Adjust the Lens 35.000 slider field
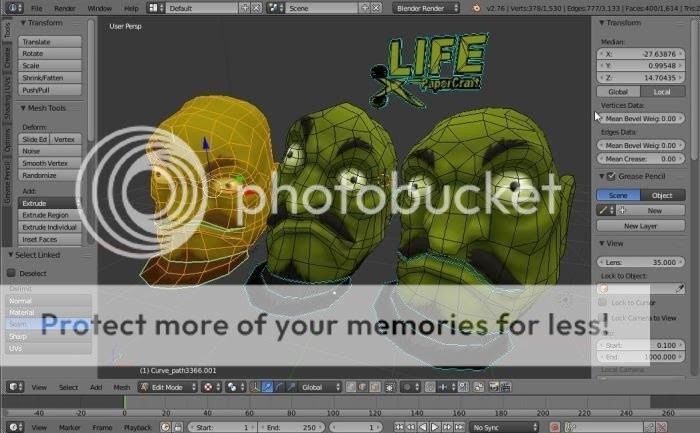Image resolution: width=700 pixels, height=433 pixels. tap(641, 262)
